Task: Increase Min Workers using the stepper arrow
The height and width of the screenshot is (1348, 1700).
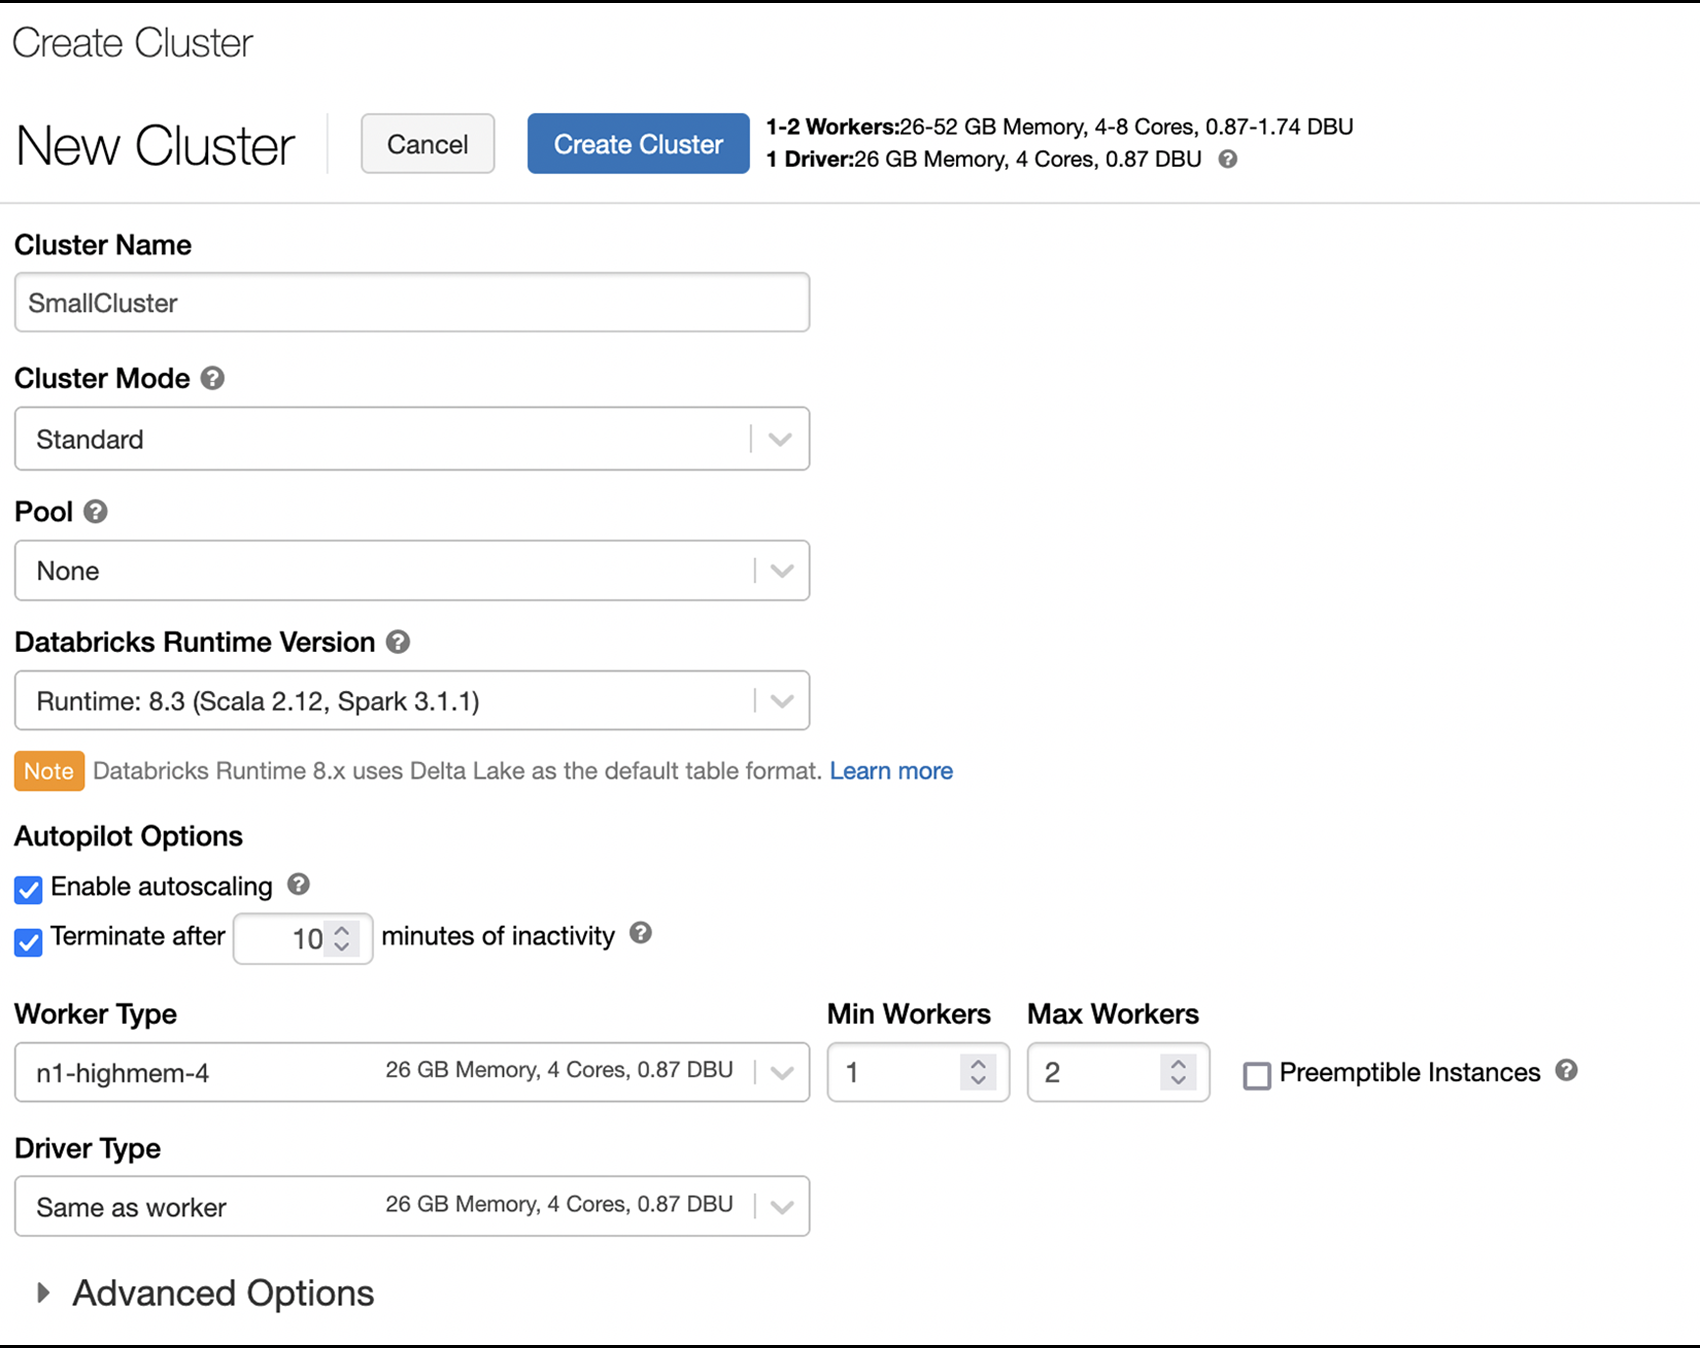Action: (979, 1062)
